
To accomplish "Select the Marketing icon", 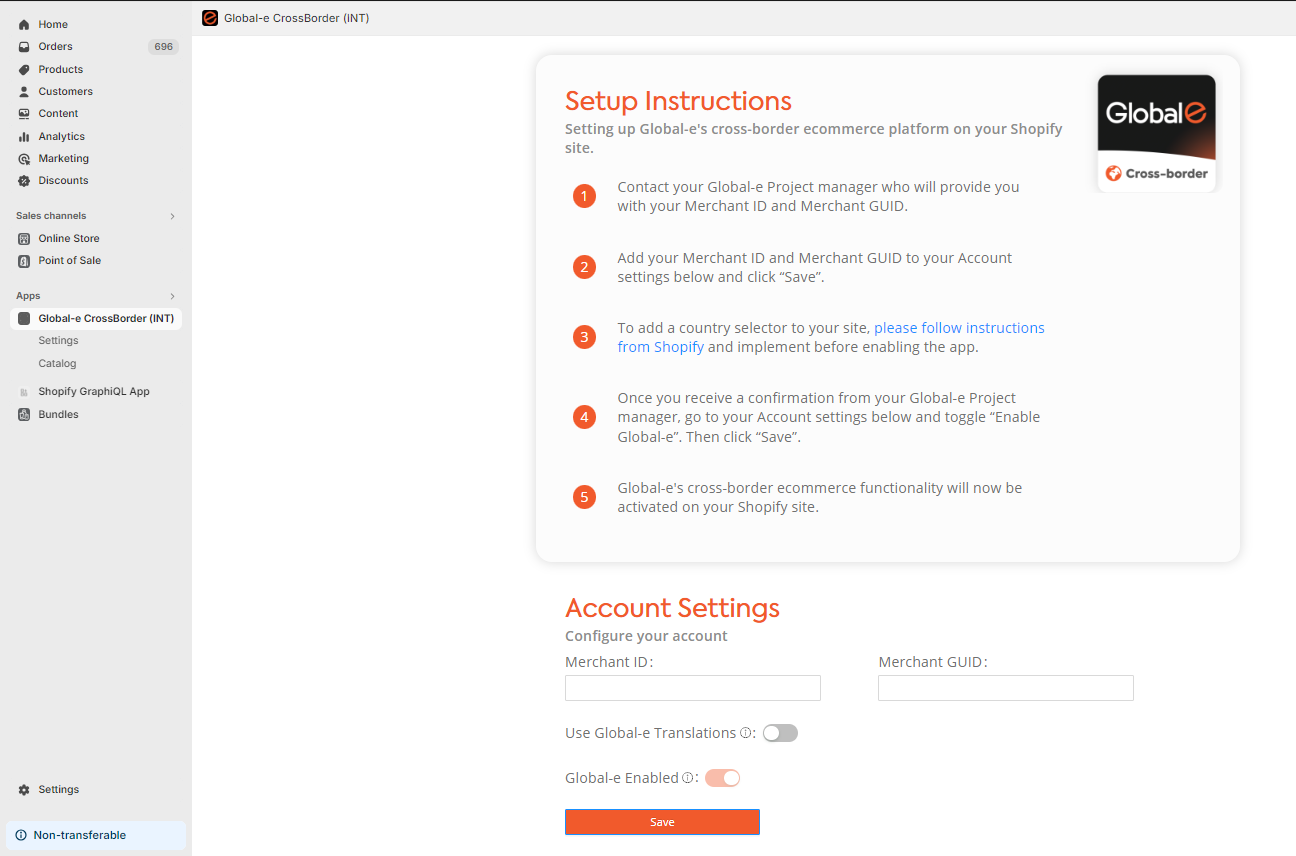I will [24, 157].
